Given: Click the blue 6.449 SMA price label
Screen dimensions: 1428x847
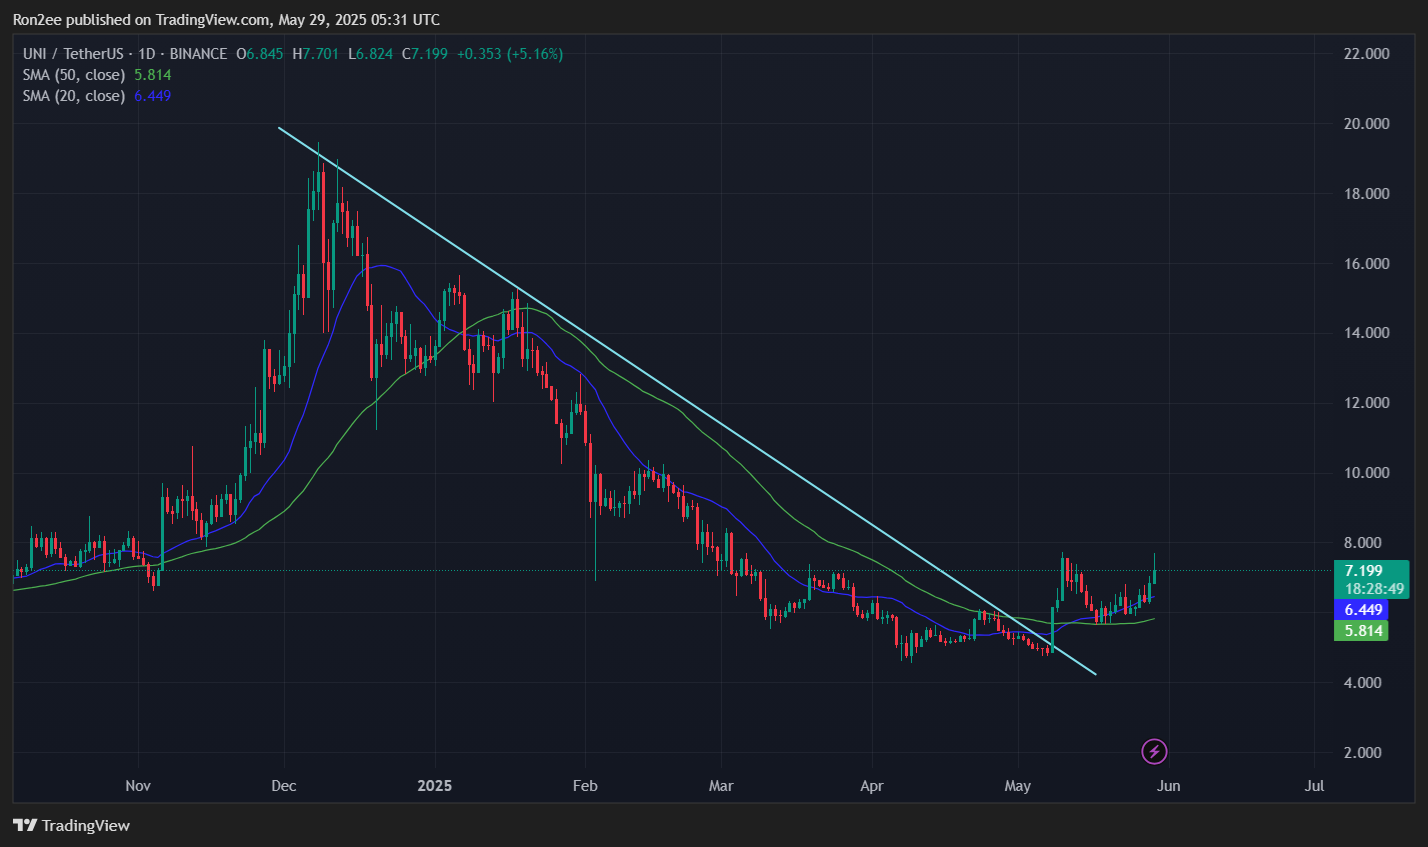Looking at the screenshot, I should 1364,610.
